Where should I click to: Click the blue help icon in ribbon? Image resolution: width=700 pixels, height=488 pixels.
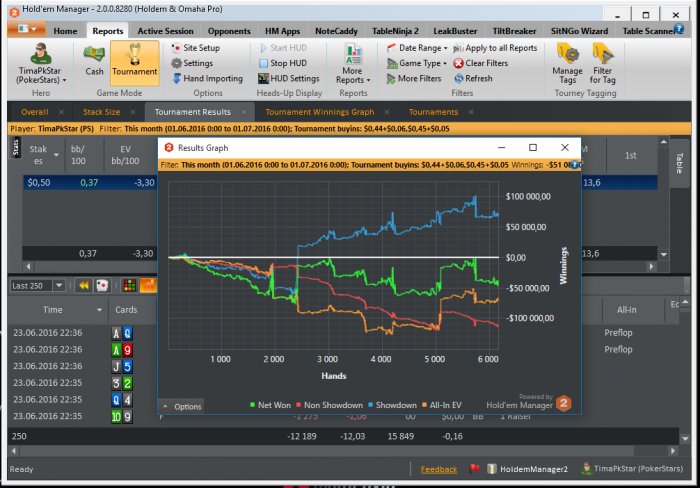click(x=679, y=29)
